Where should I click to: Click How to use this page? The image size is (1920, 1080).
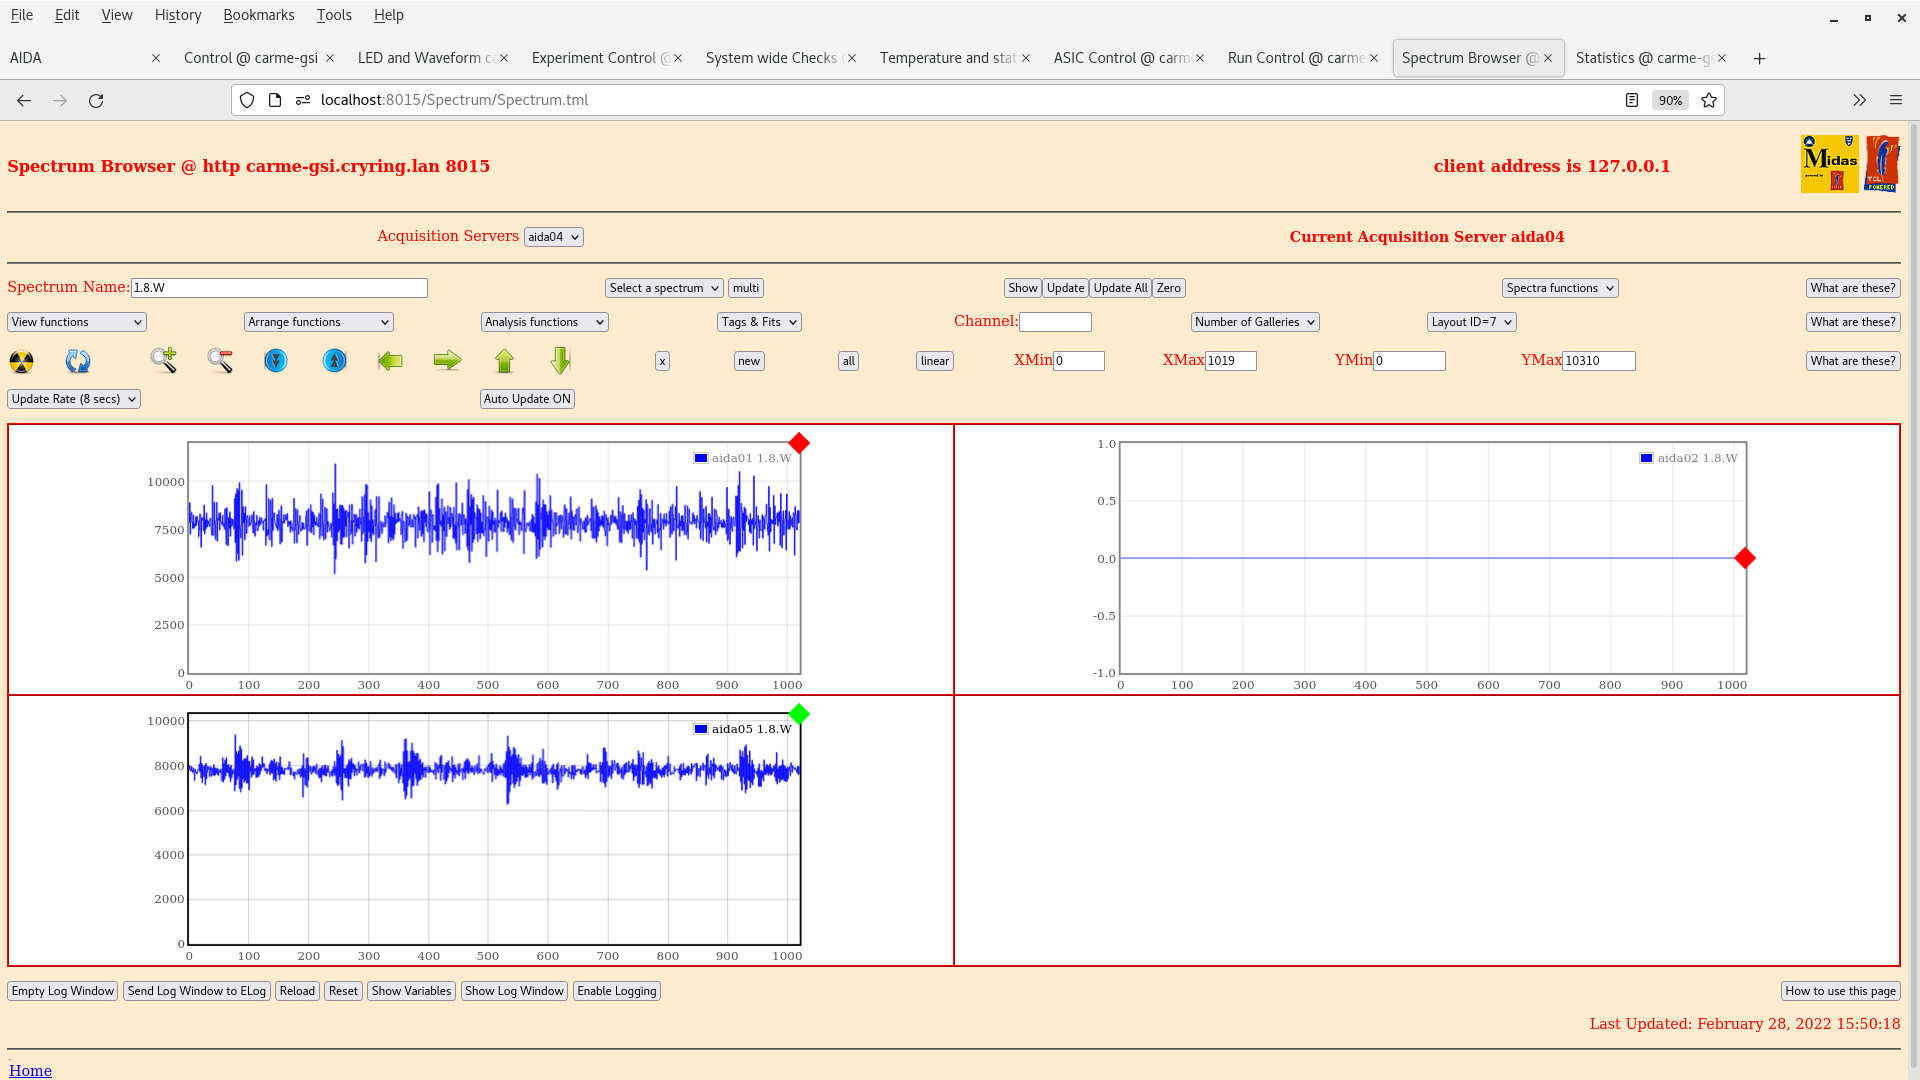[x=1840, y=991]
